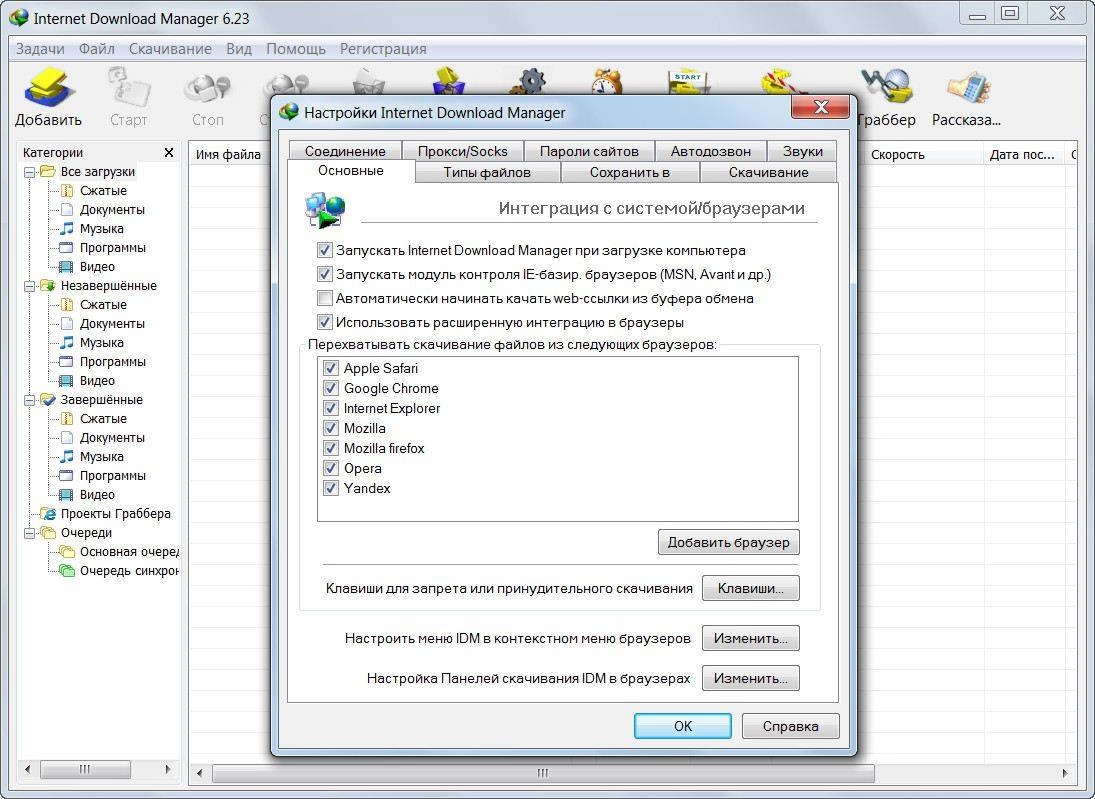Open Проекты Граббера tree item
The width and height of the screenshot is (1095, 799).
pos(115,513)
